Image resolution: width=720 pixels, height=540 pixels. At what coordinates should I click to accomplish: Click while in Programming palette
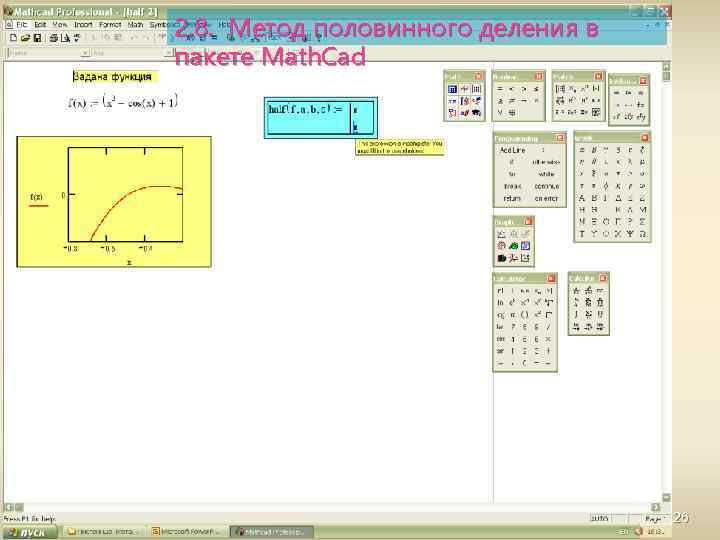coord(546,174)
